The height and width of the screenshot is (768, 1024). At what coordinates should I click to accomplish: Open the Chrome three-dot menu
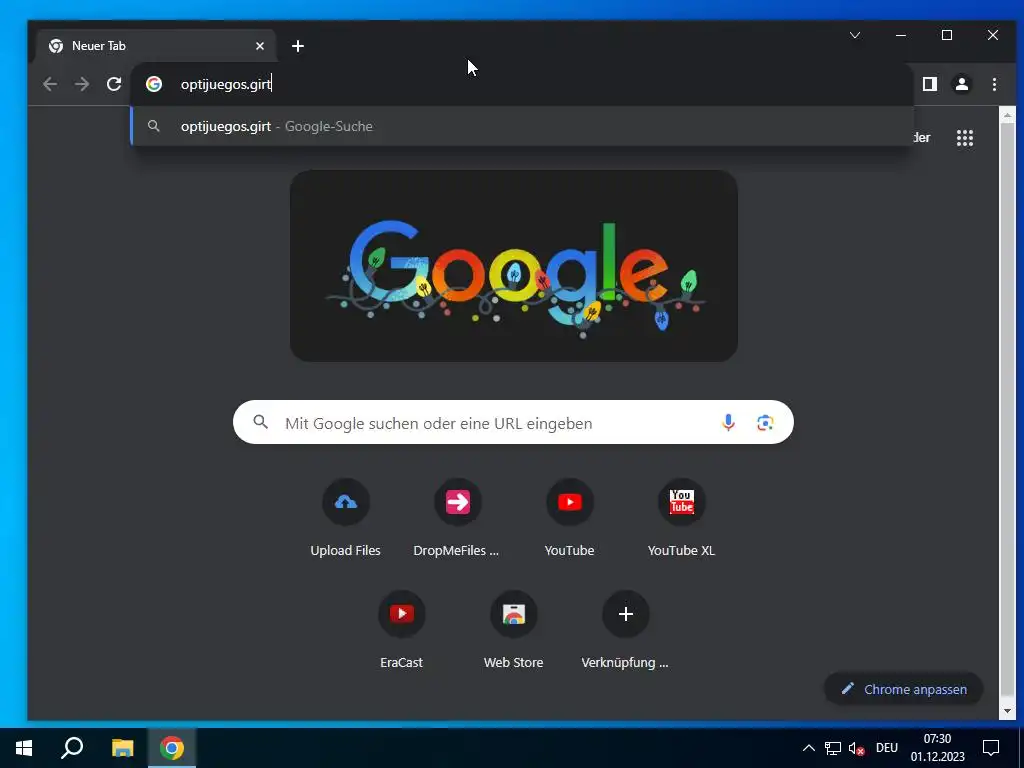pyautogui.click(x=994, y=84)
